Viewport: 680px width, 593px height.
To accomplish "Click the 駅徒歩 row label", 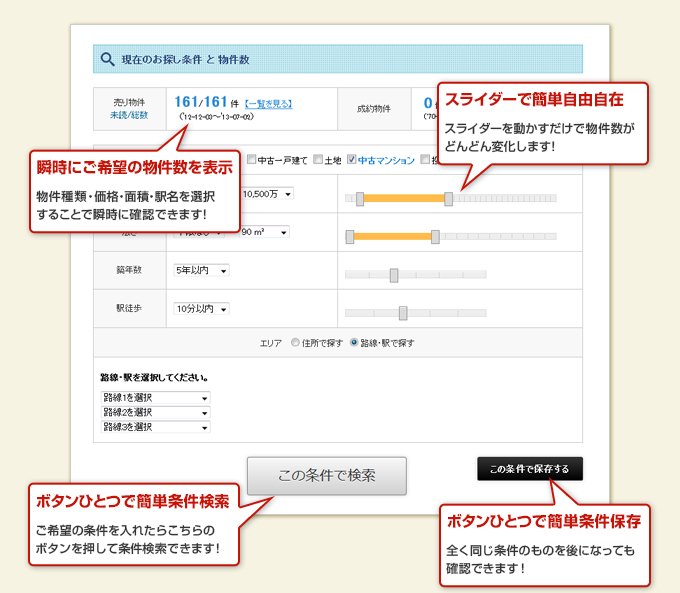I will 129,308.
